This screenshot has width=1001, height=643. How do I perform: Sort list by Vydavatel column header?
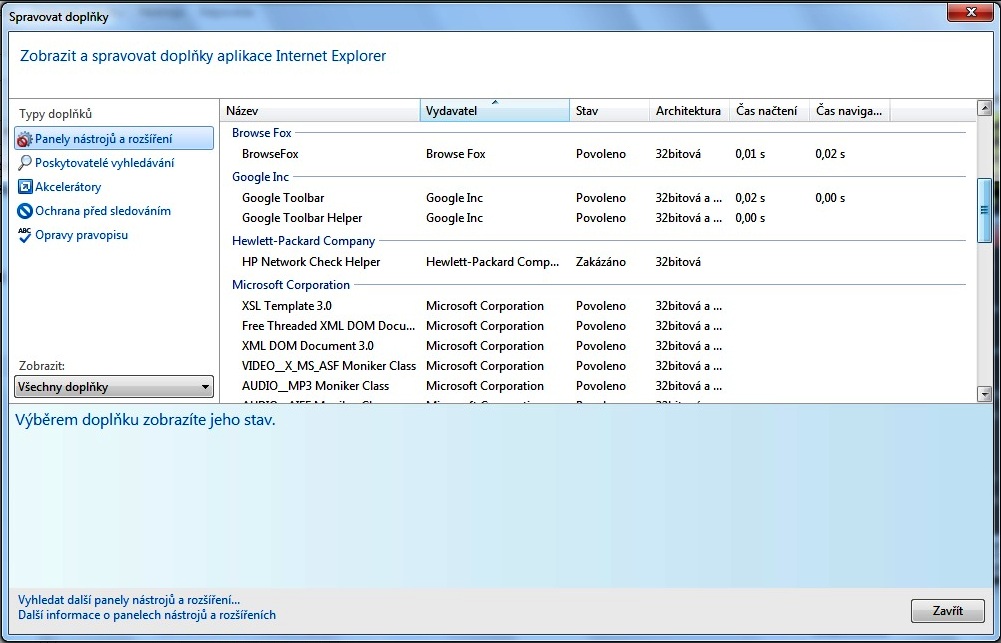tap(495, 111)
